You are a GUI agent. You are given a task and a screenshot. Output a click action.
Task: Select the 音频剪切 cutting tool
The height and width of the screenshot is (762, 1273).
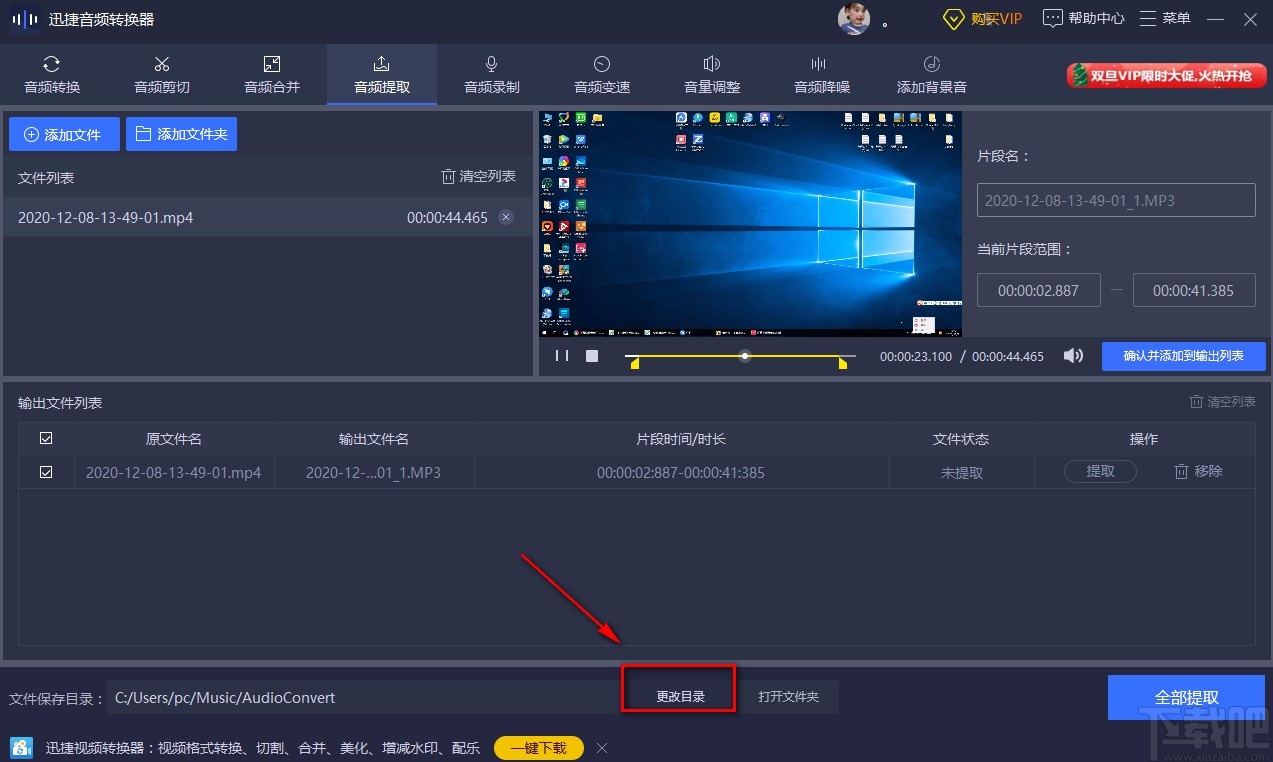(161, 74)
